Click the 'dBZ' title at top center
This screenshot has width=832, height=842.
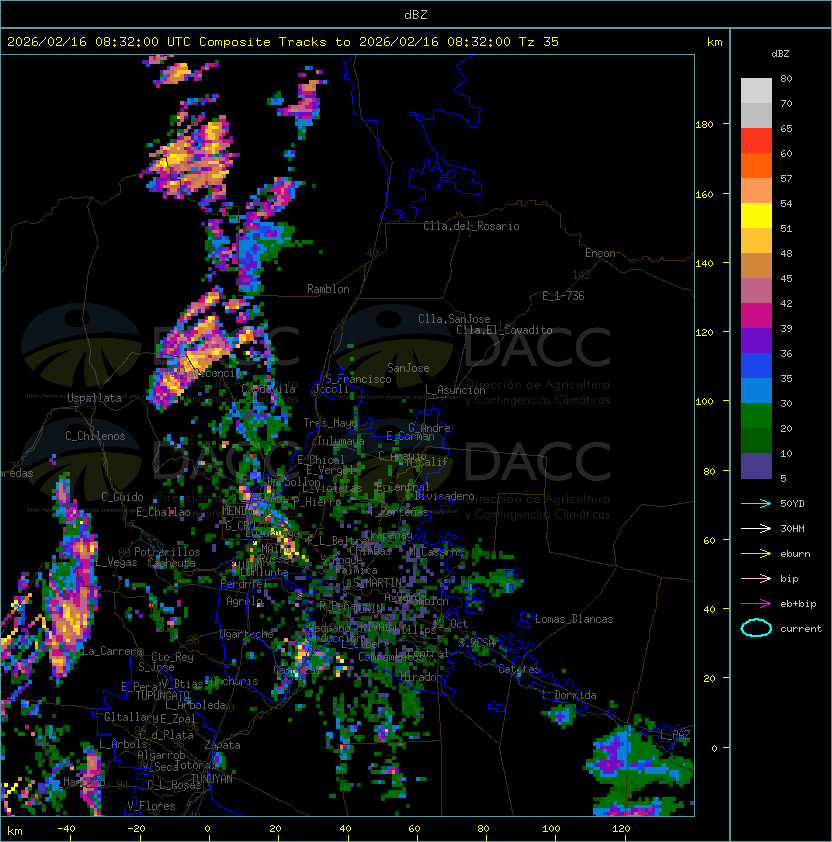coord(416,14)
